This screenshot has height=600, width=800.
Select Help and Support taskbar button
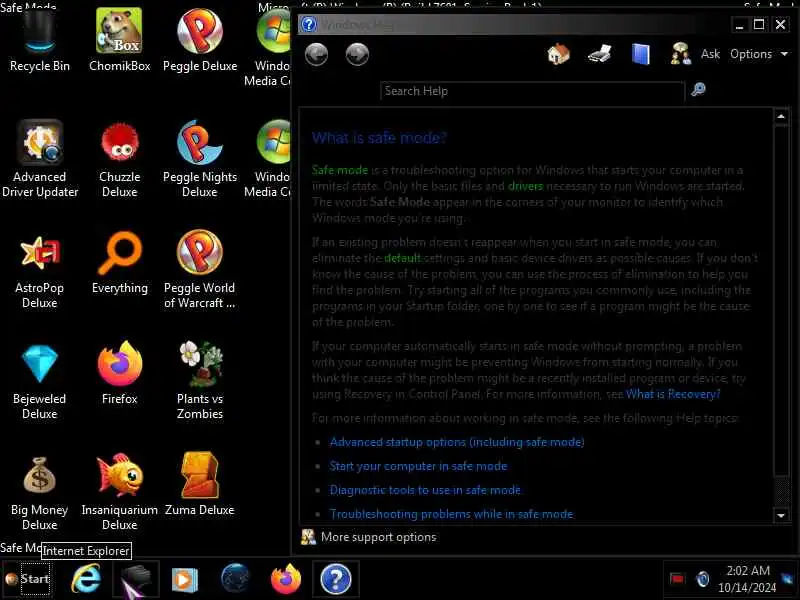coord(336,580)
